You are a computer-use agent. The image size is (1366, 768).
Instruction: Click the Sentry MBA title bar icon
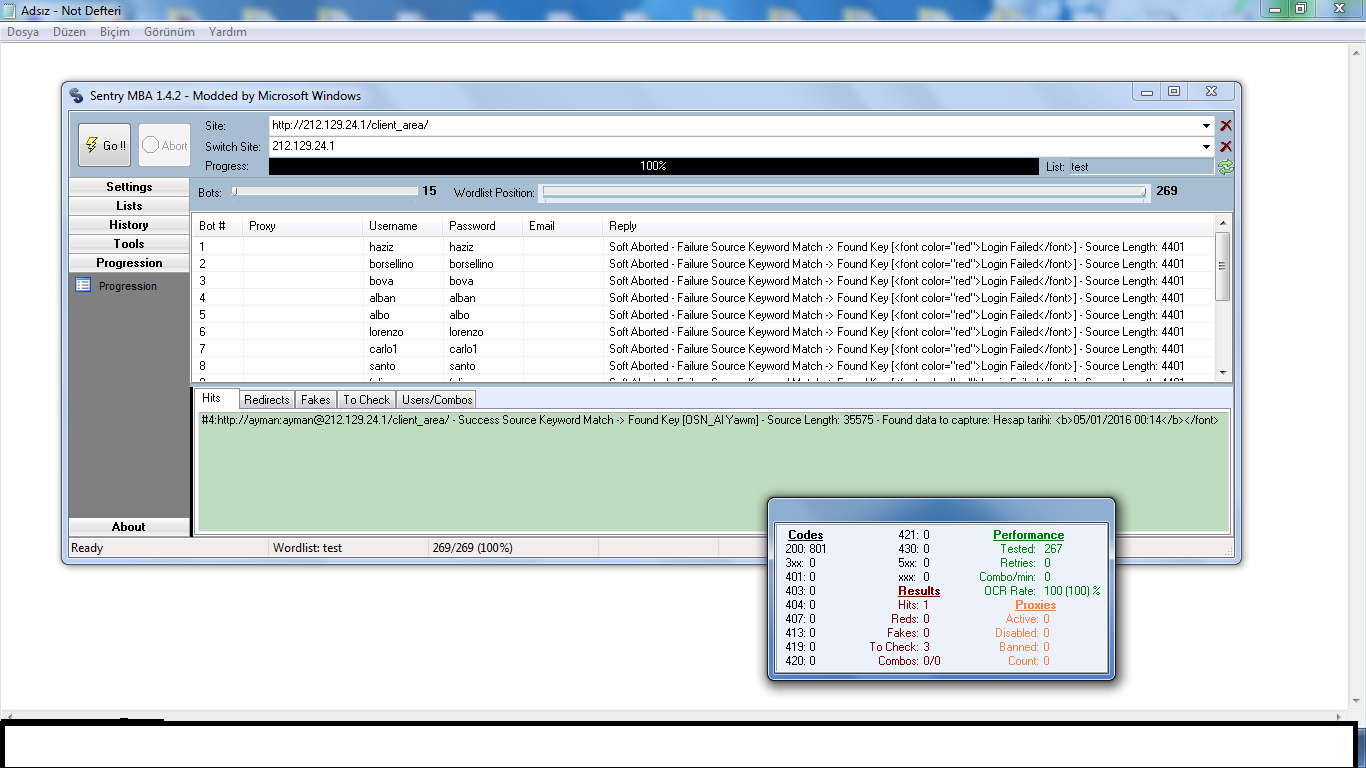[x=77, y=96]
